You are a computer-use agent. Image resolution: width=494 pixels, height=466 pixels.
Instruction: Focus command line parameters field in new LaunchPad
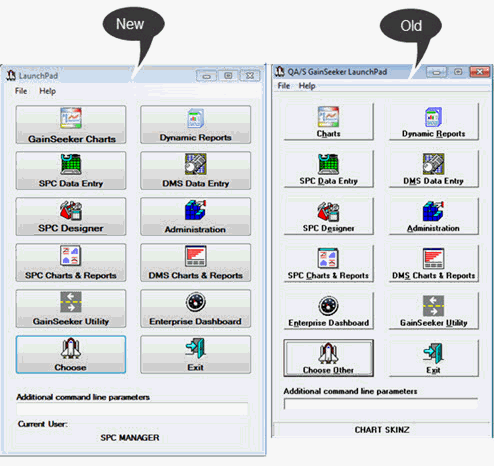click(132, 409)
